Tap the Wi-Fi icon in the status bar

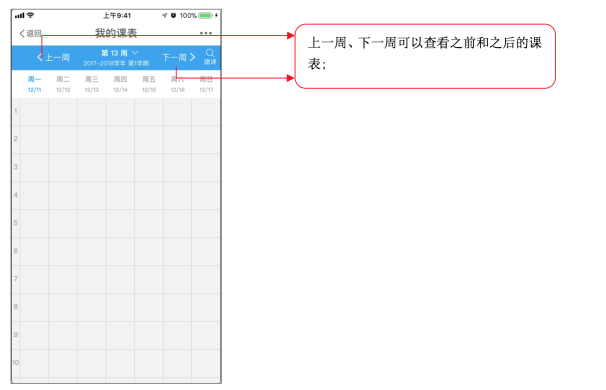coord(30,15)
